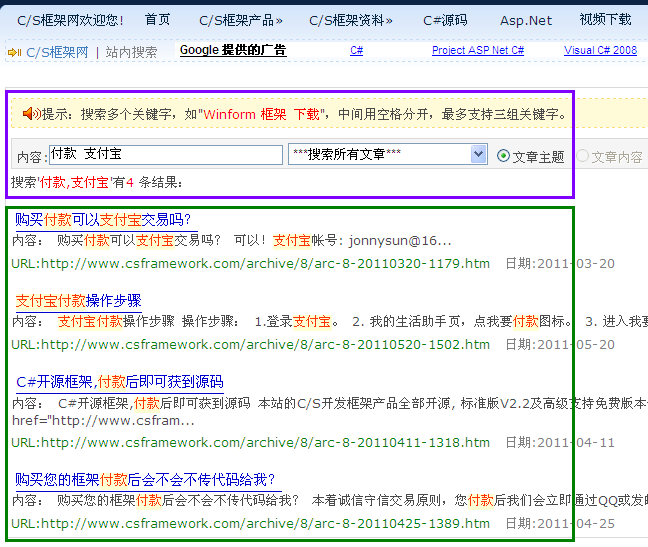Image resolution: width=648 pixels, height=547 pixels.
Task: Open the C#开源框架,付款后即可获到源码 result
Action: (120, 382)
